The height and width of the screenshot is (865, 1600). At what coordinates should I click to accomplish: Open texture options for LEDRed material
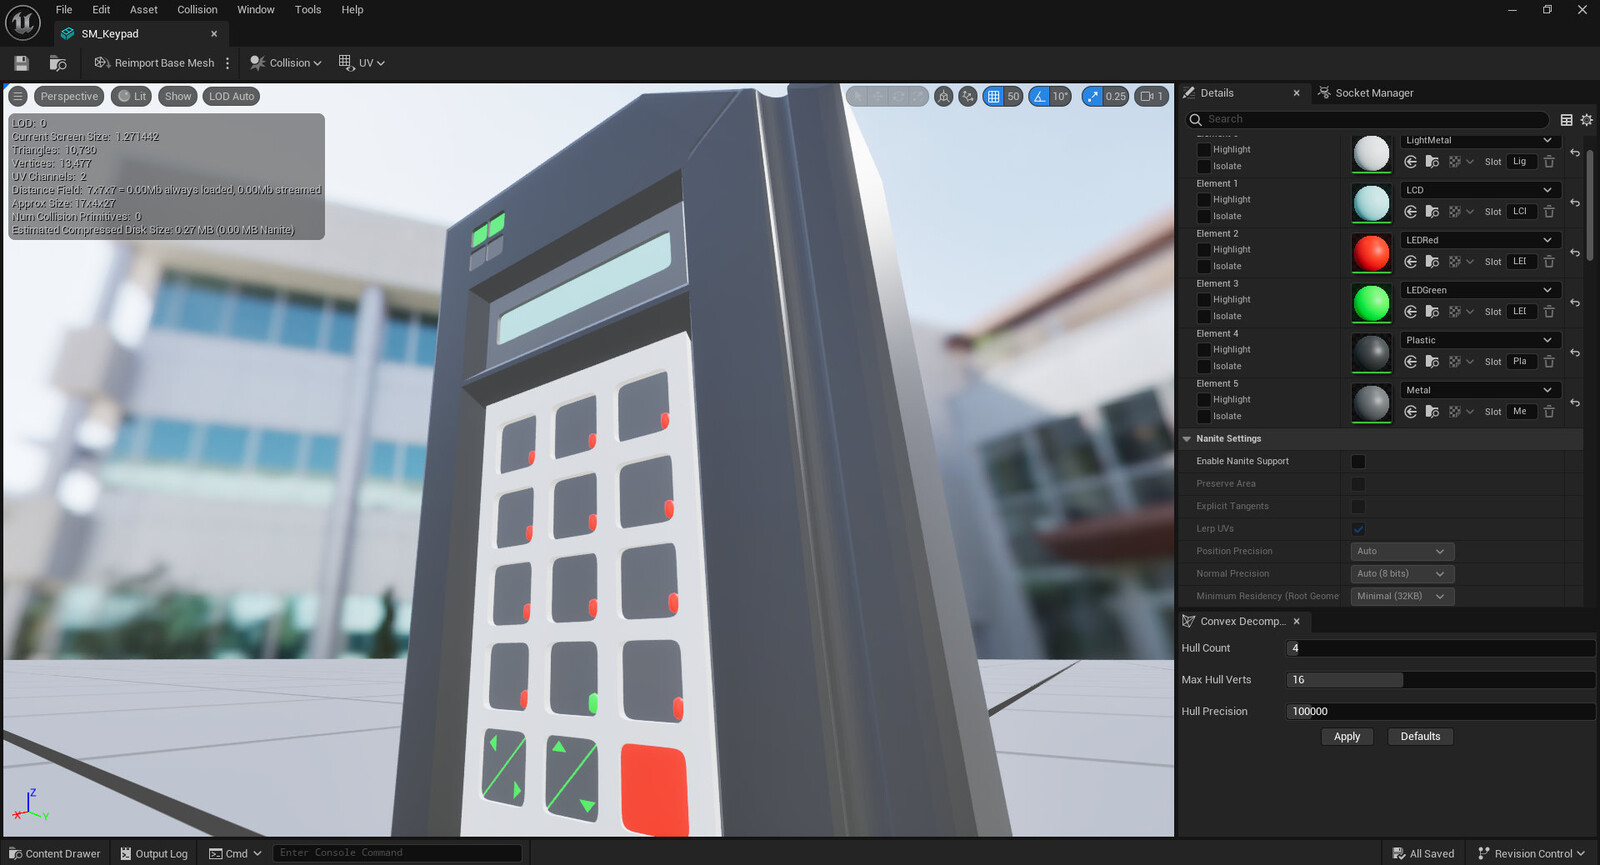point(1460,262)
